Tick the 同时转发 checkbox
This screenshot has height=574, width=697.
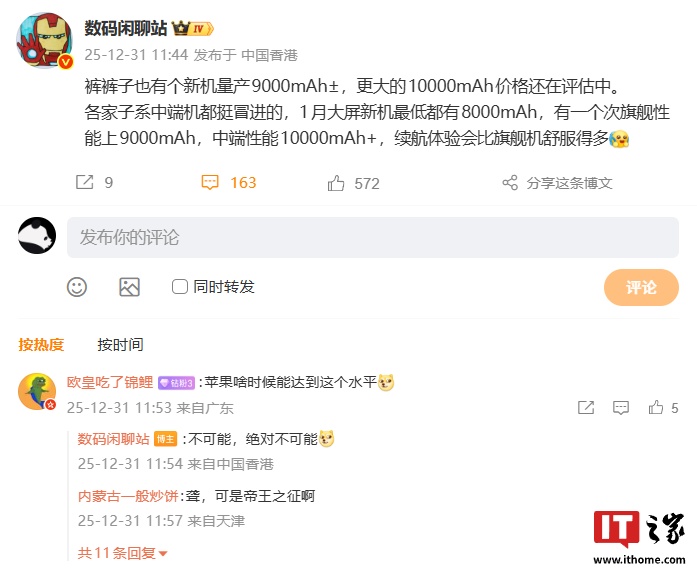(180, 287)
